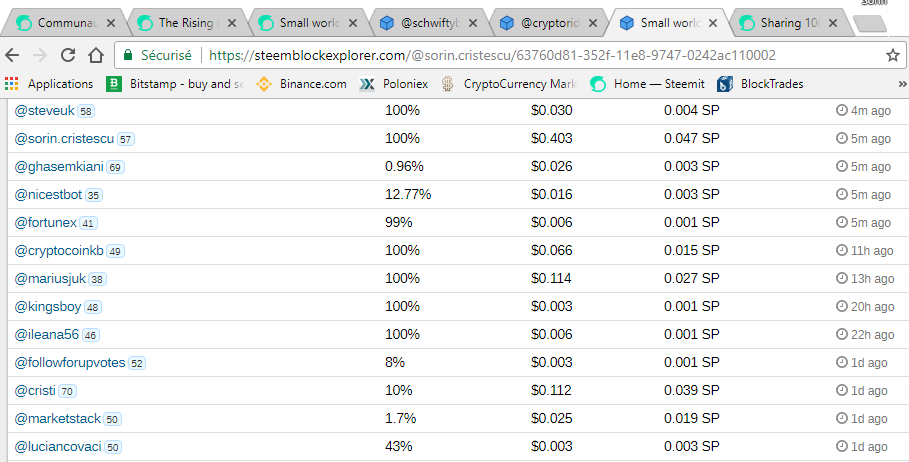Click the clock icon beside 11h ago
The width and height of the screenshot is (909, 462).
[x=841, y=250]
